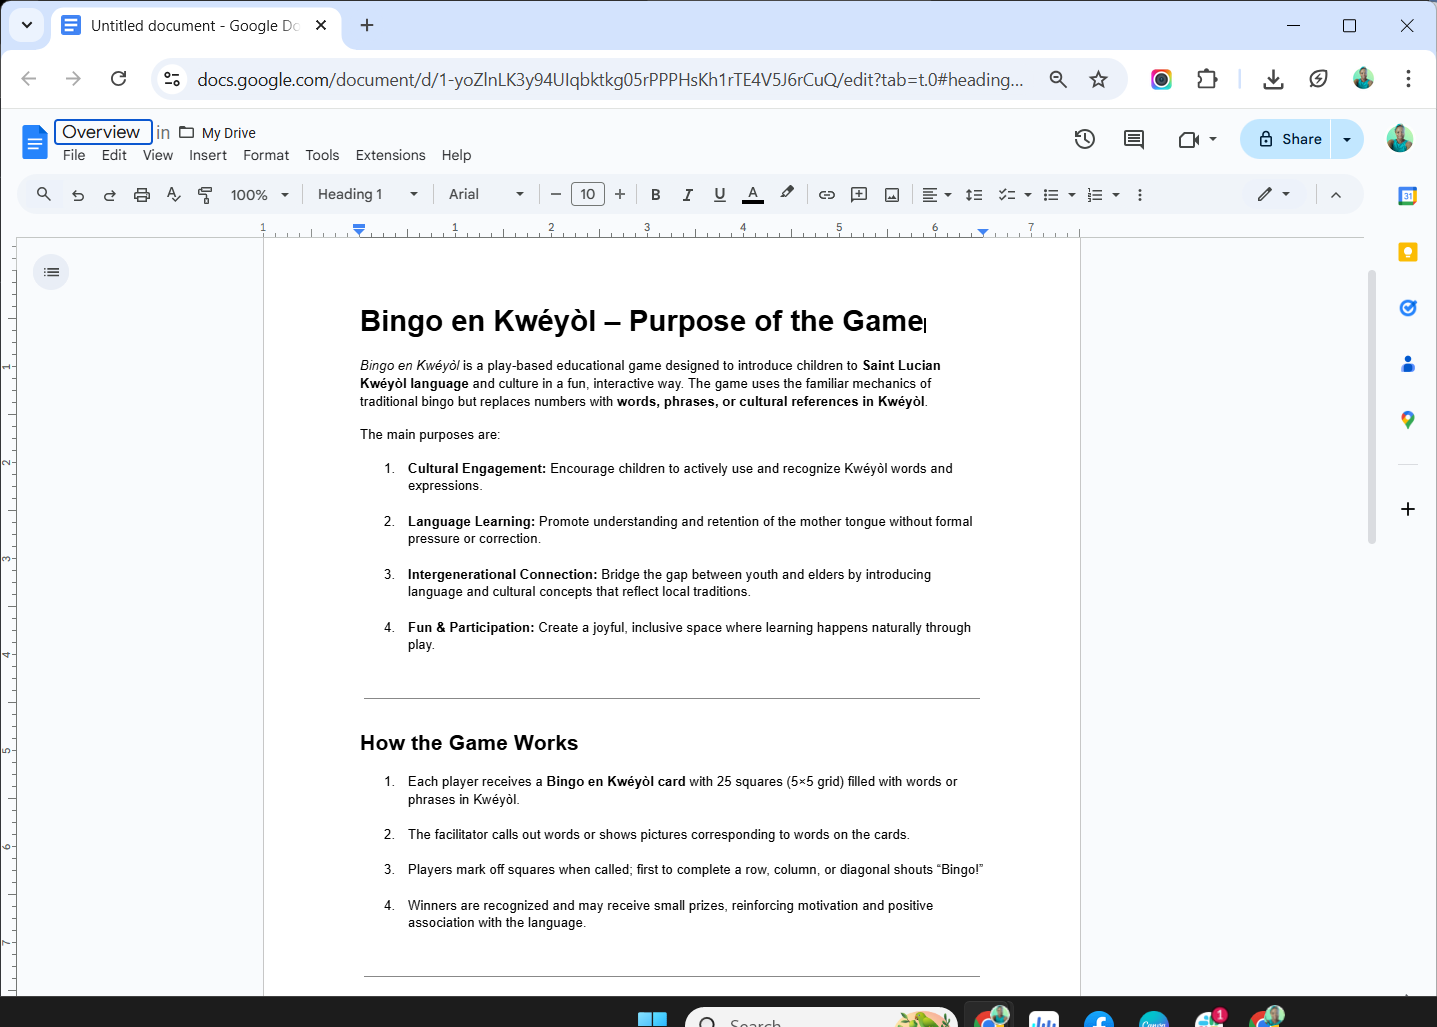The height and width of the screenshot is (1027, 1437).
Task: Click the search menus magnifier icon
Action: point(44,194)
